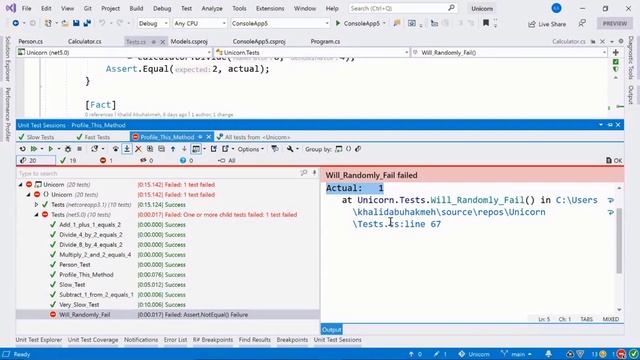Switch to the Fast Tests session tab
Viewport: 640px width, 360px height.
[x=93, y=137]
